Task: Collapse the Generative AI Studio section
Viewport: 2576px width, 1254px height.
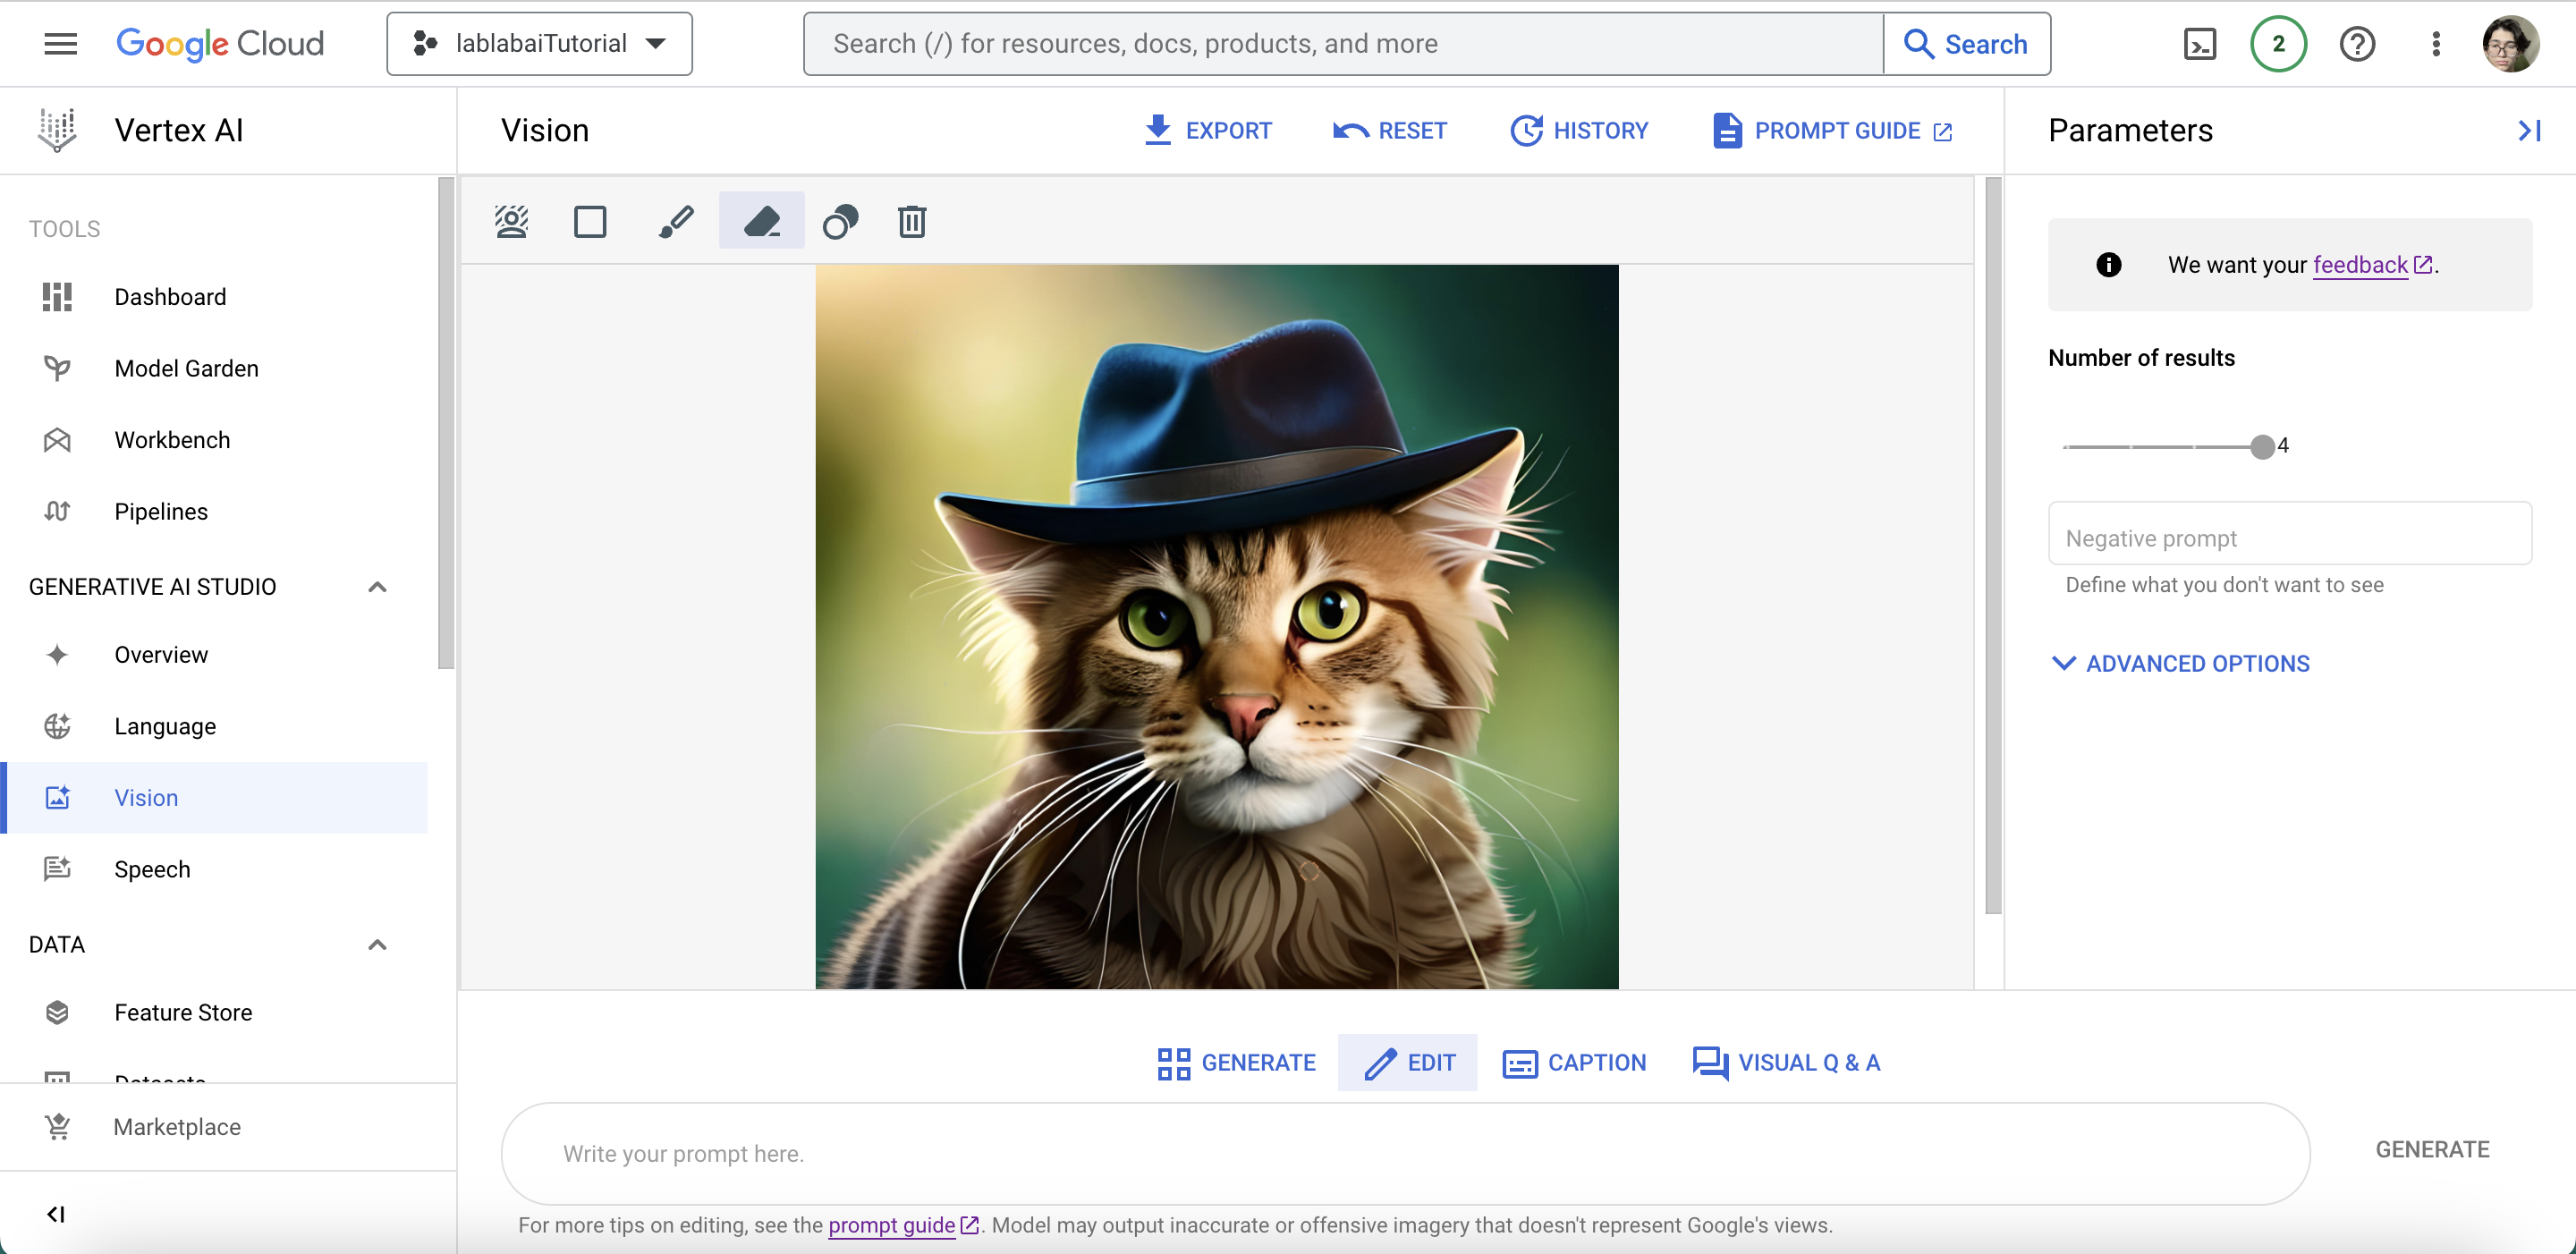Action: point(377,587)
